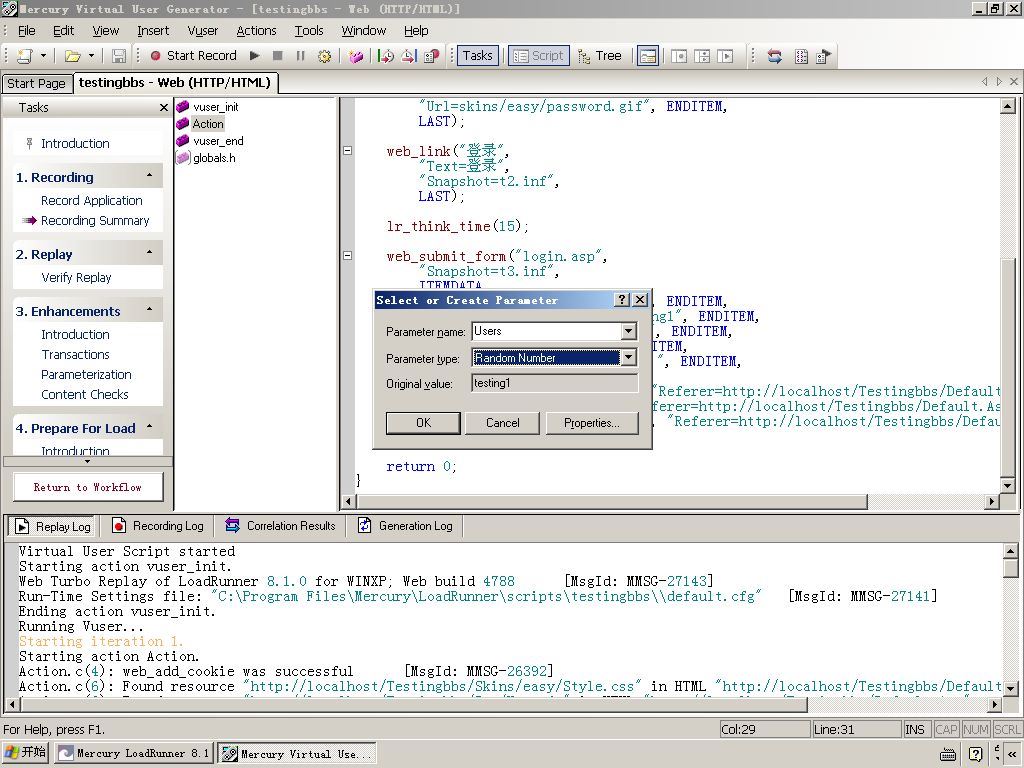Click the Start Record button
The height and width of the screenshot is (768, 1024).
pyautogui.click(x=193, y=56)
